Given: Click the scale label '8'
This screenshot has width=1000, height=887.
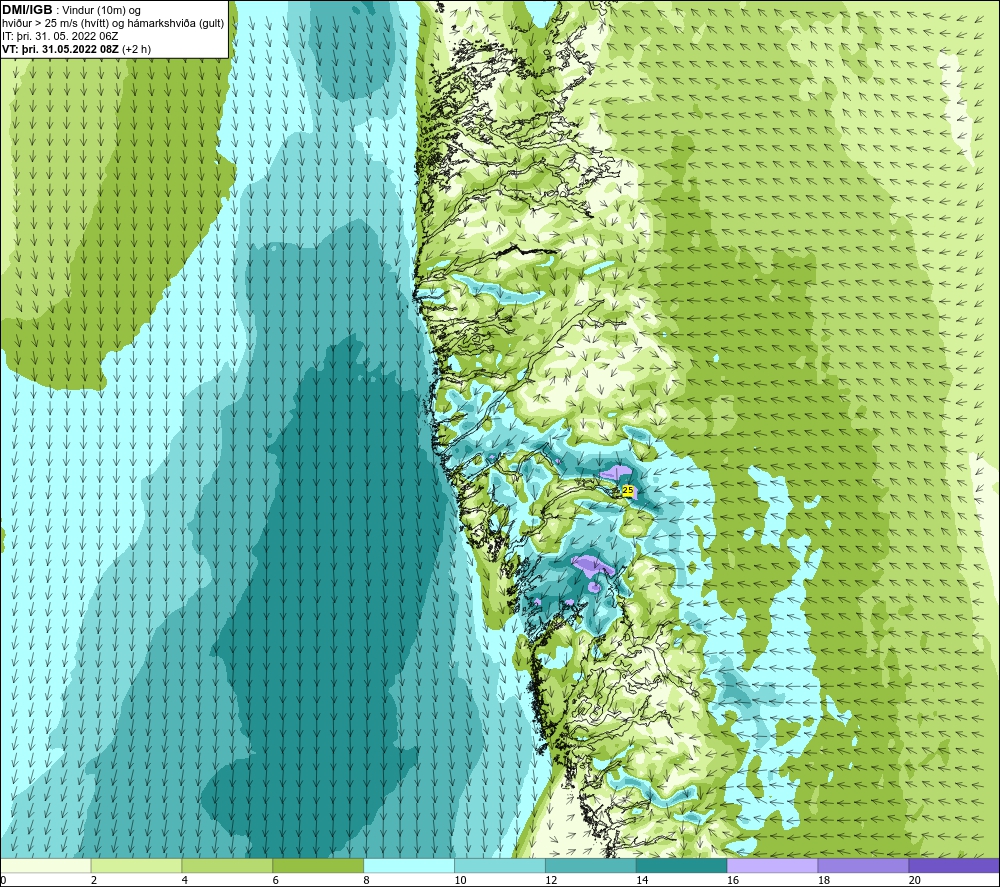Looking at the screenshot, I should [x=366, y=880].
